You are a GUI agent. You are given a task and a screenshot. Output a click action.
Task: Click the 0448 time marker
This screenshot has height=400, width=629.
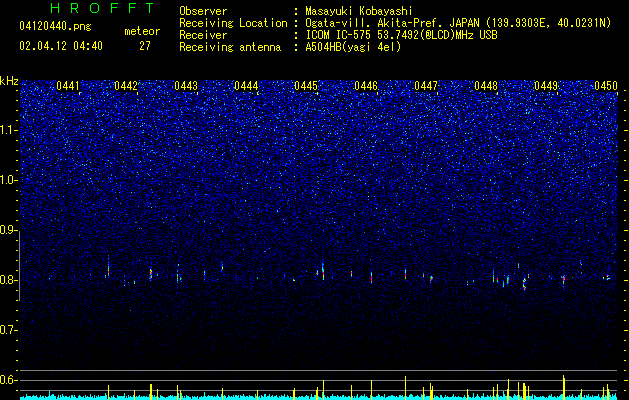(486, 86)
